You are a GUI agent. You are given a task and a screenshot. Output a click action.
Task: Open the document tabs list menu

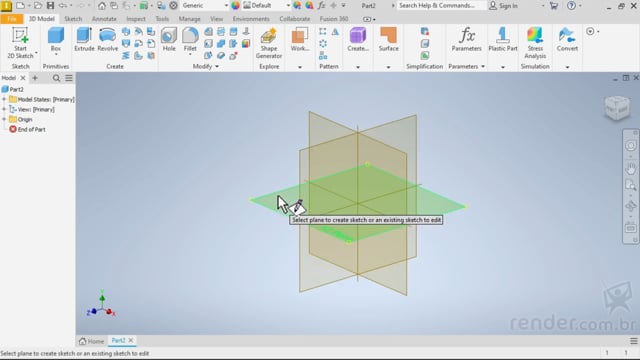633,341
